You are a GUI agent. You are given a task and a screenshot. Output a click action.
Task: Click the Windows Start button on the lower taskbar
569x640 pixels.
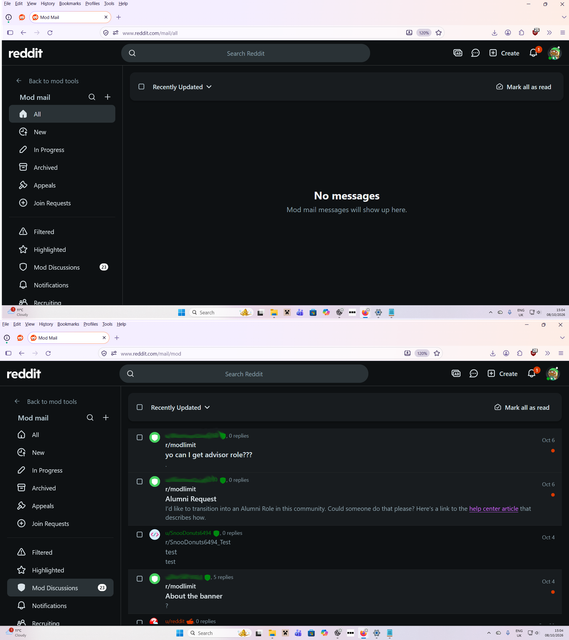coord(180,633)
